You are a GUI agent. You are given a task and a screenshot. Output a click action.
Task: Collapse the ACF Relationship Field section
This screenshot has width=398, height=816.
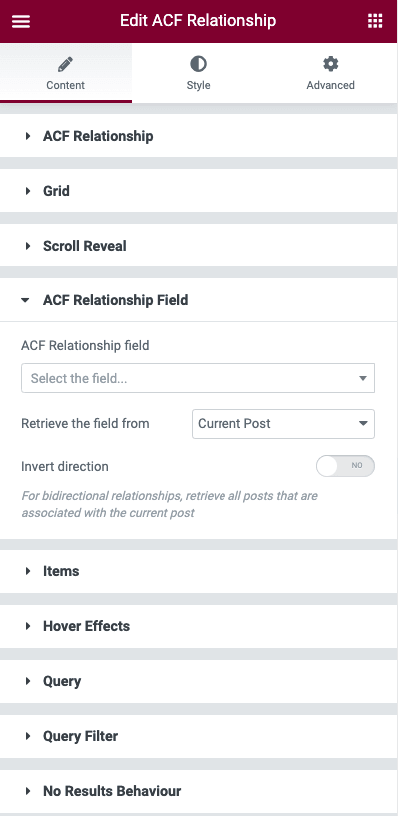(x=199, y=300)
